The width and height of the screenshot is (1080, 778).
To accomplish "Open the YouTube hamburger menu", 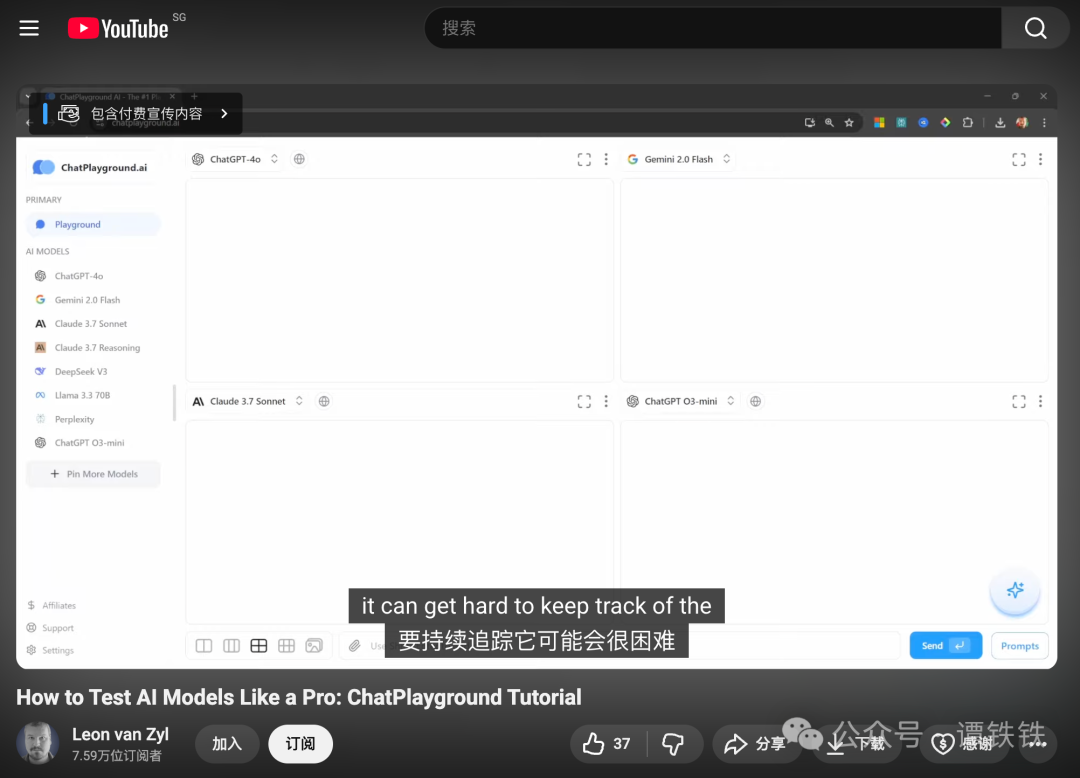I will [29, 28].
